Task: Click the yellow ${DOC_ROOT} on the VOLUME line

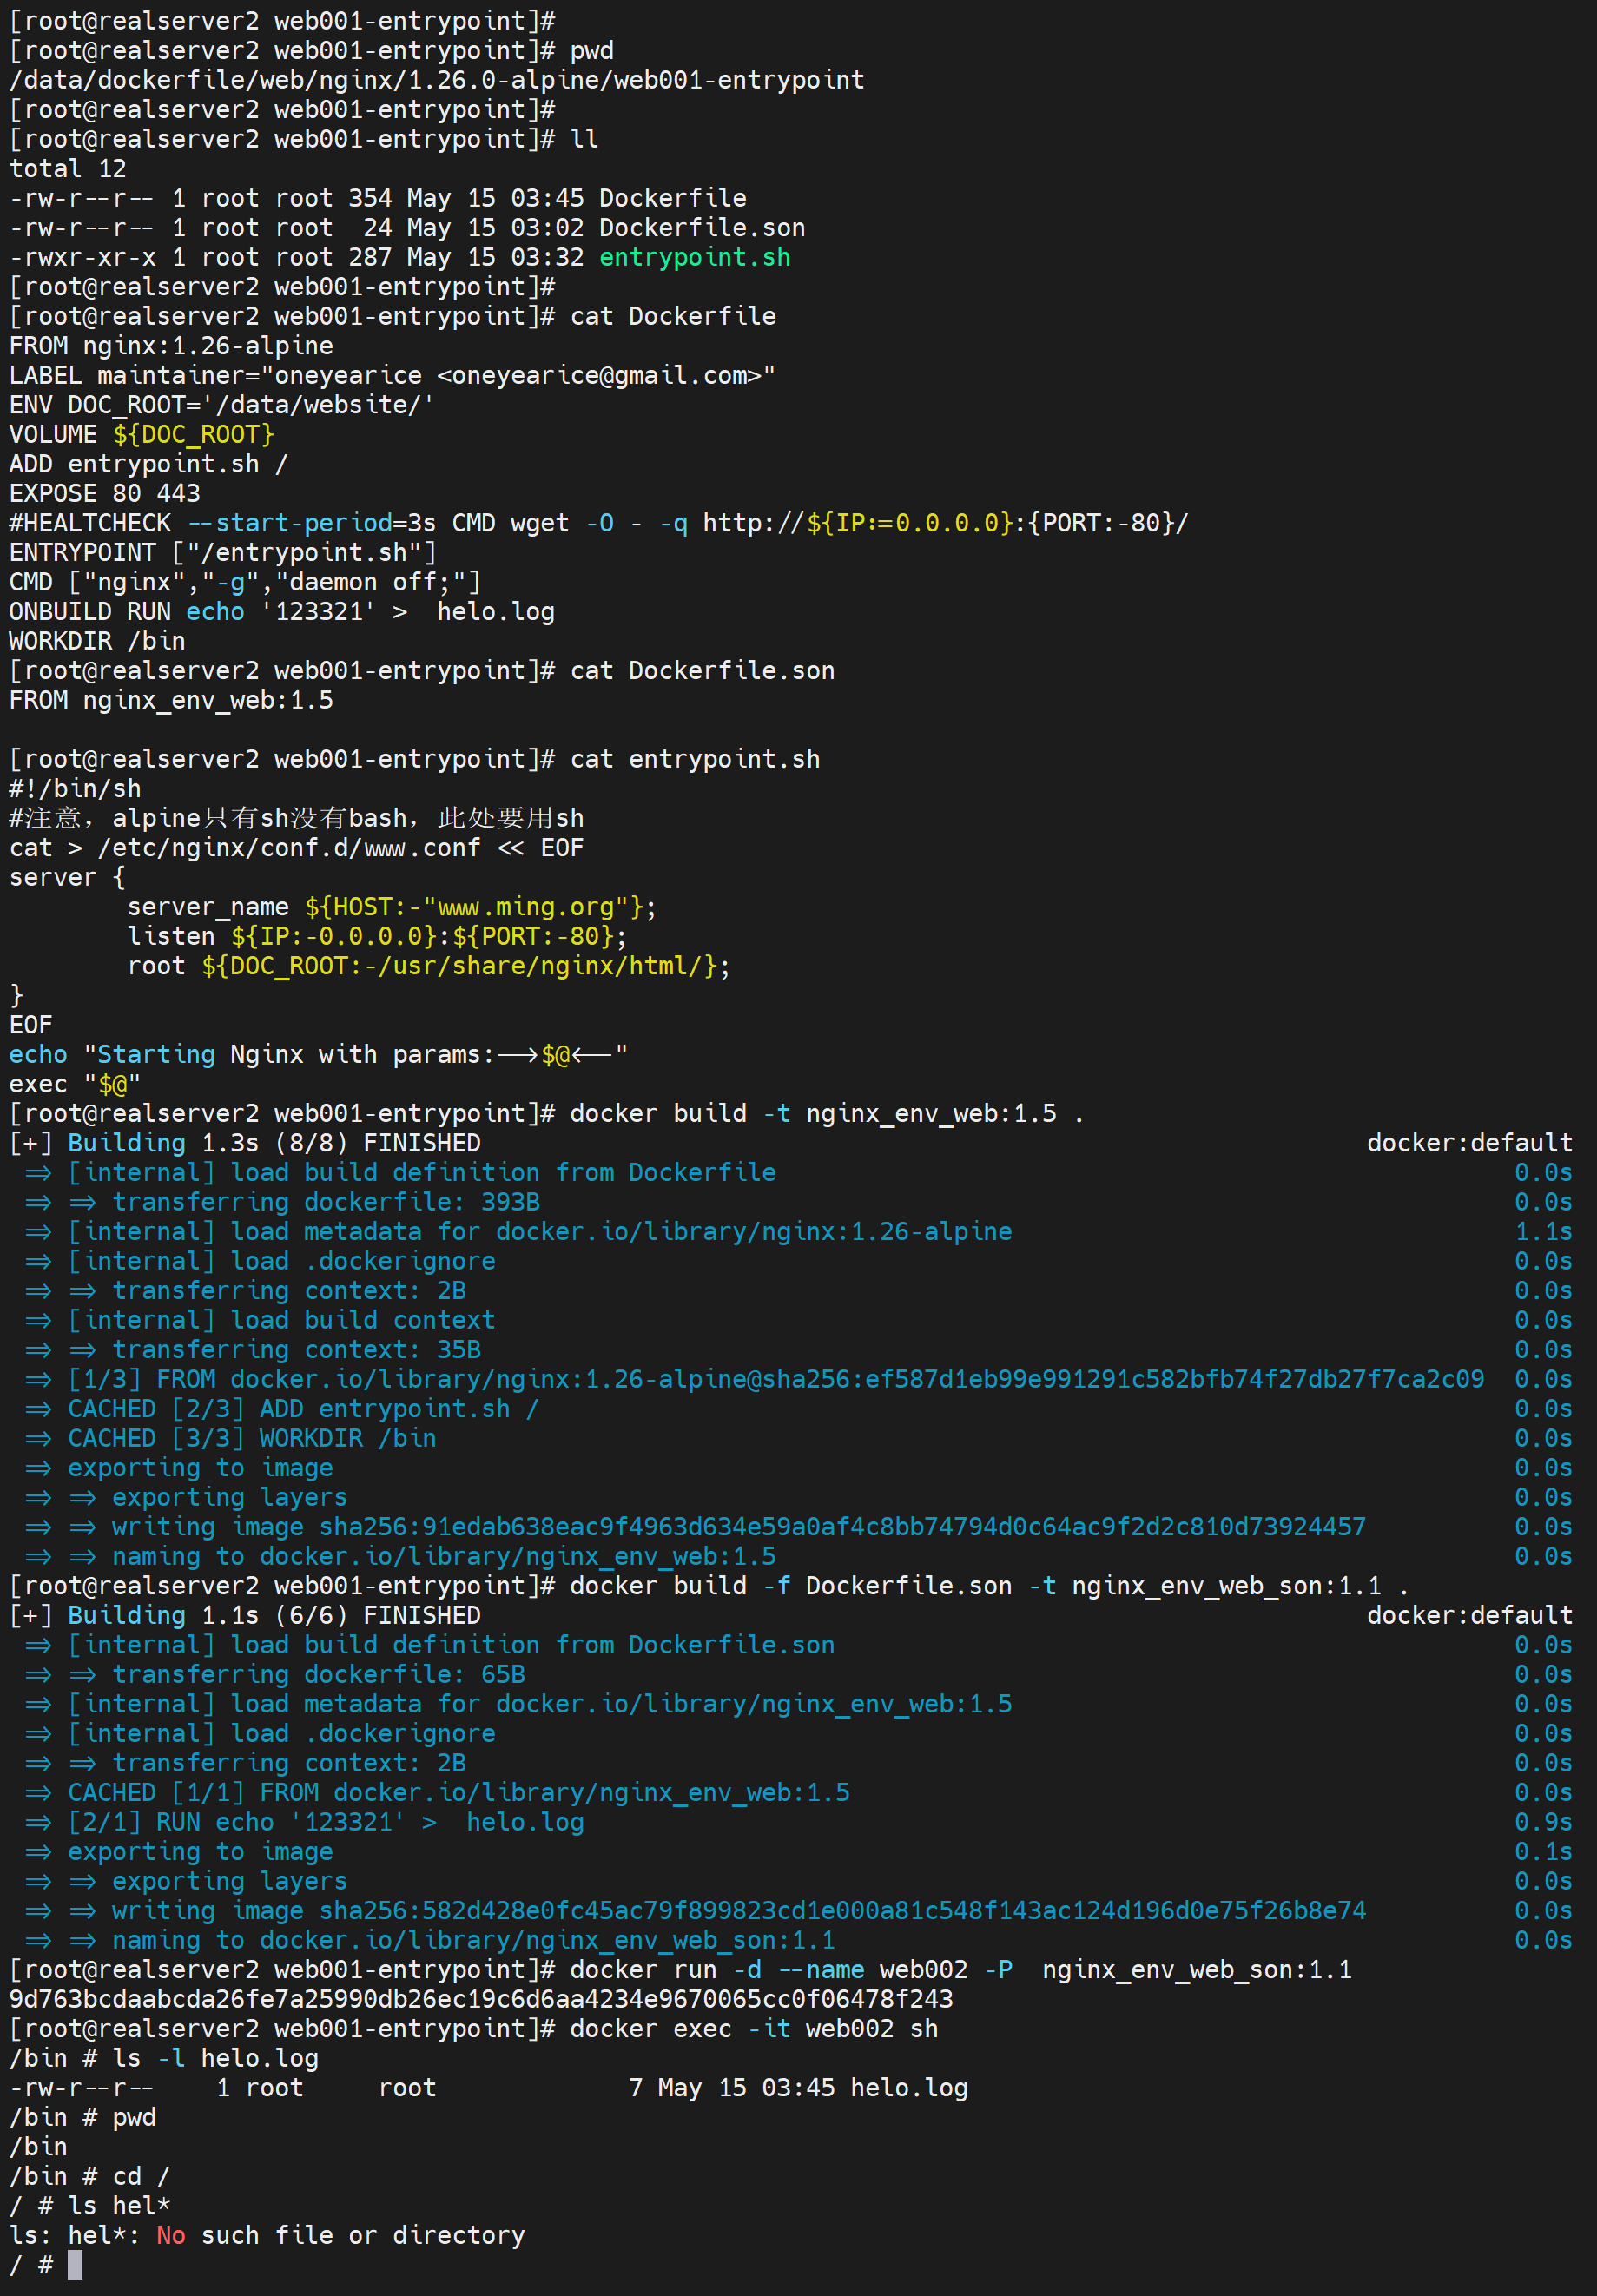Action: tap(193, 435)
